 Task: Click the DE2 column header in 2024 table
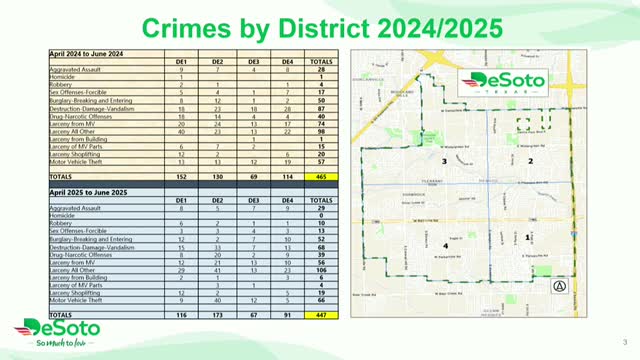pyautogui.click(x=218, y=62)
